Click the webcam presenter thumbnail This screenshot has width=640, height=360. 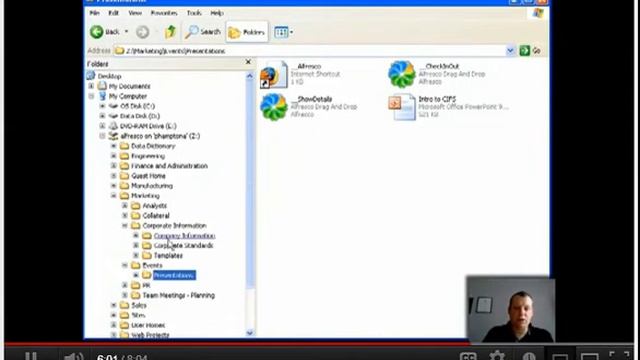(x=511, y=309)
